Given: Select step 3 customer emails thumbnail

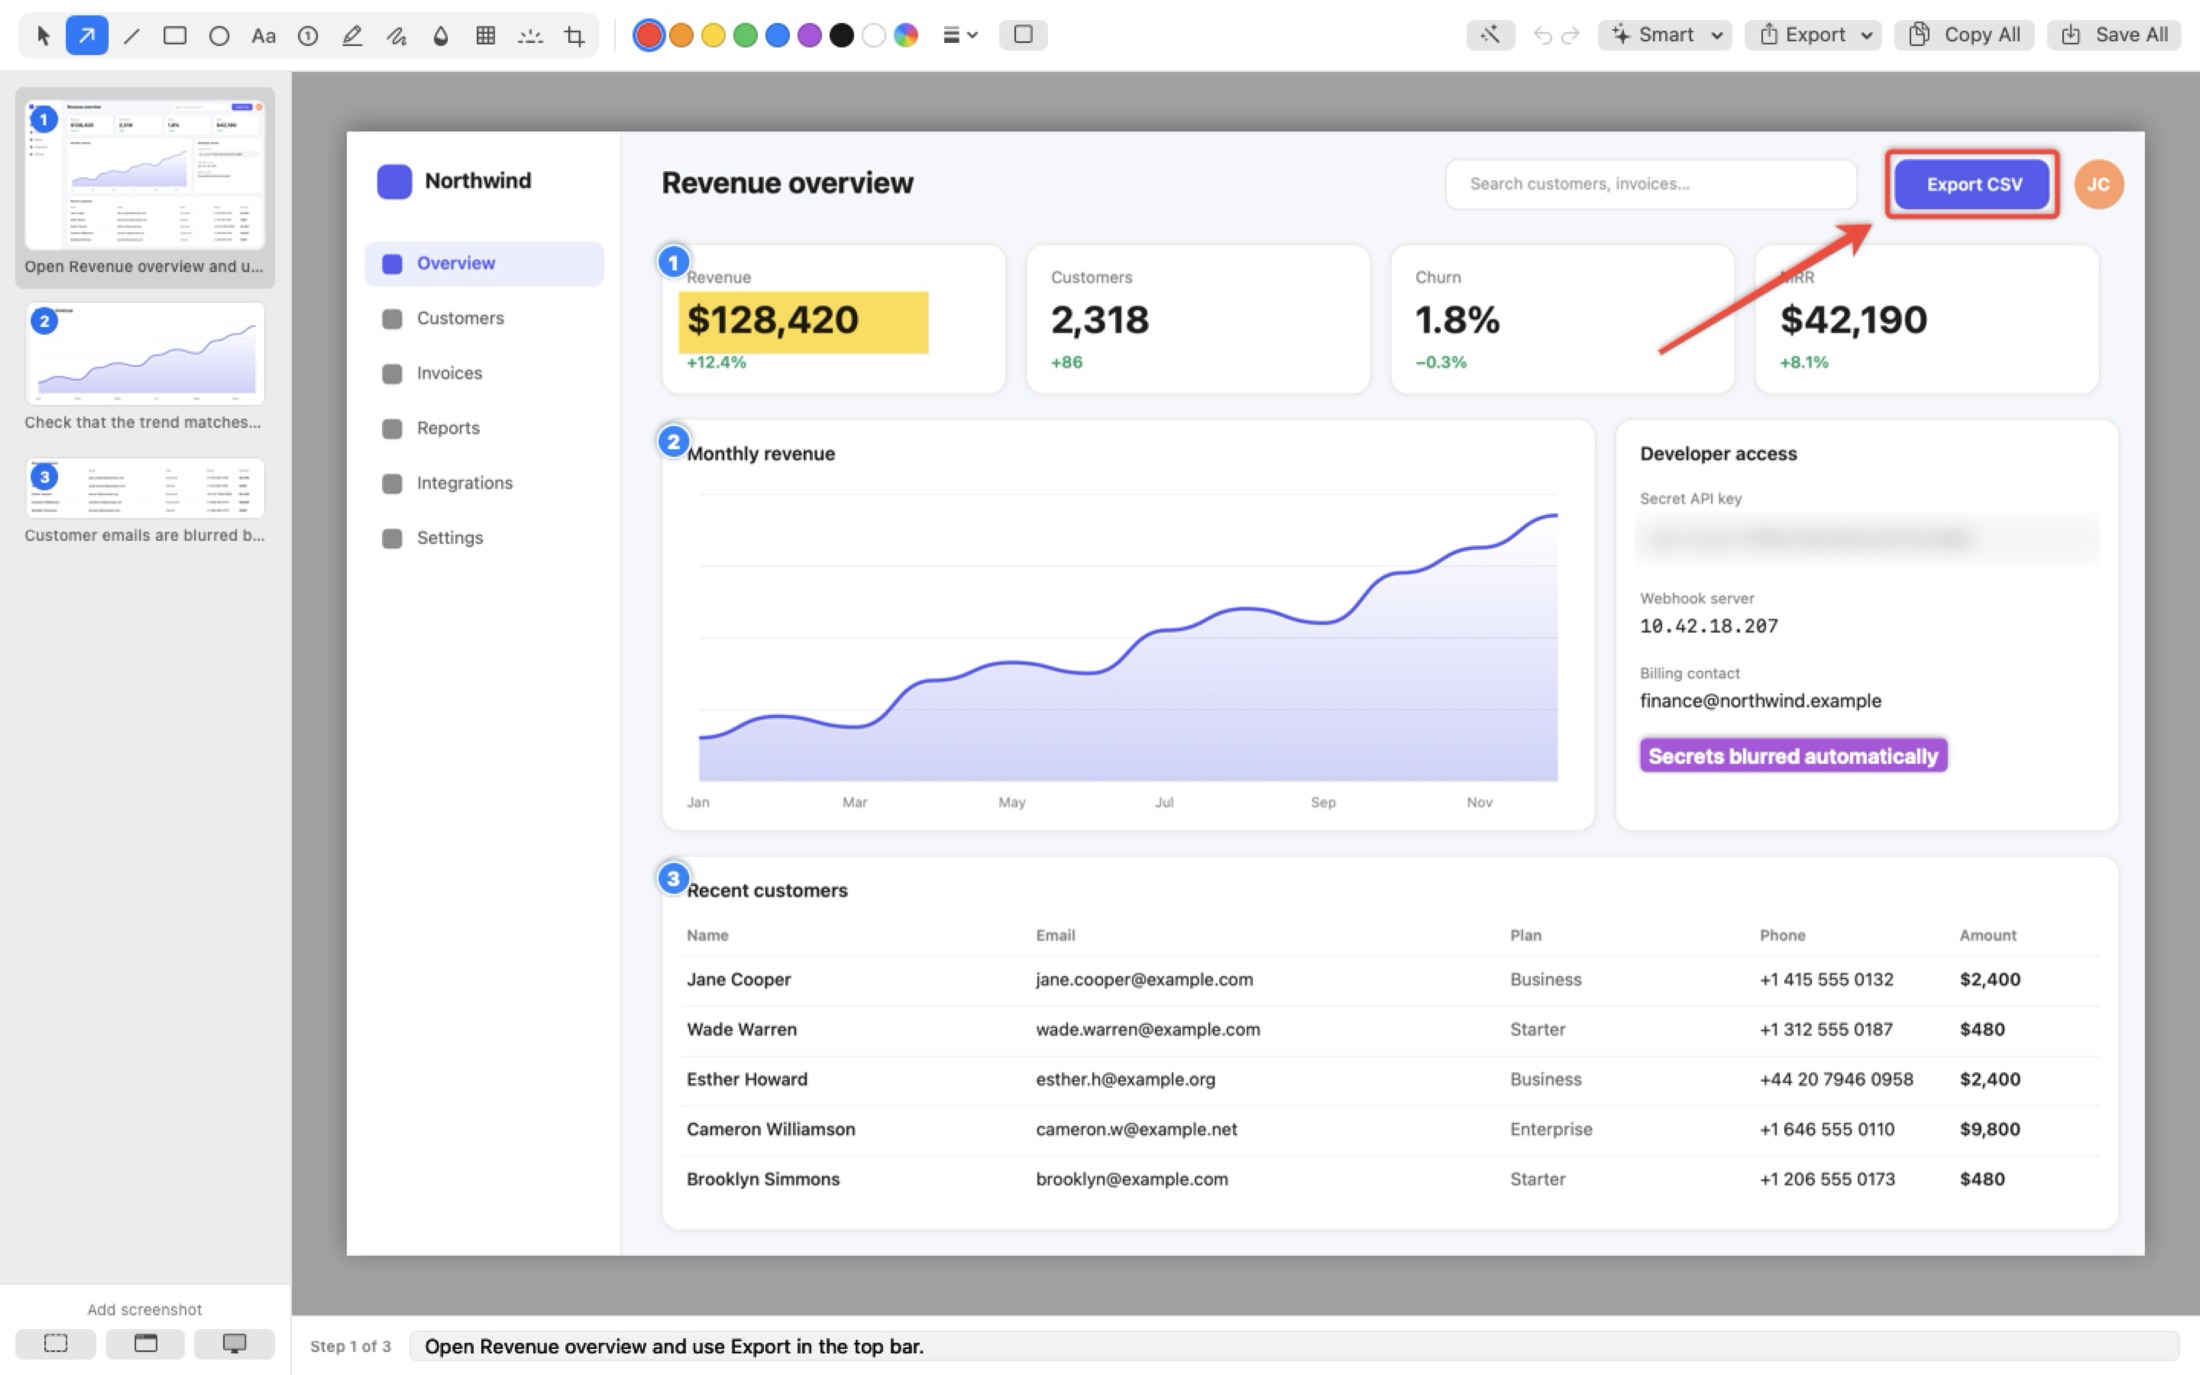Looking at the screenshot, I should tap(145, 488).
